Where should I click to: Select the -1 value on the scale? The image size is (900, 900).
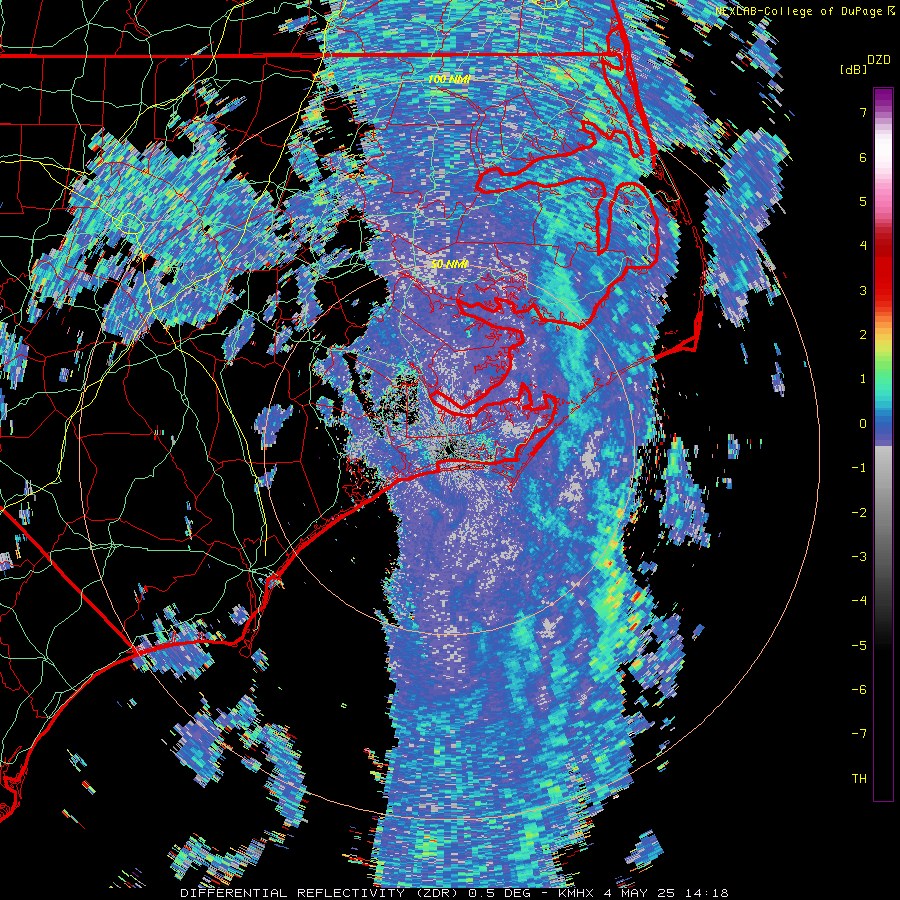859,468
